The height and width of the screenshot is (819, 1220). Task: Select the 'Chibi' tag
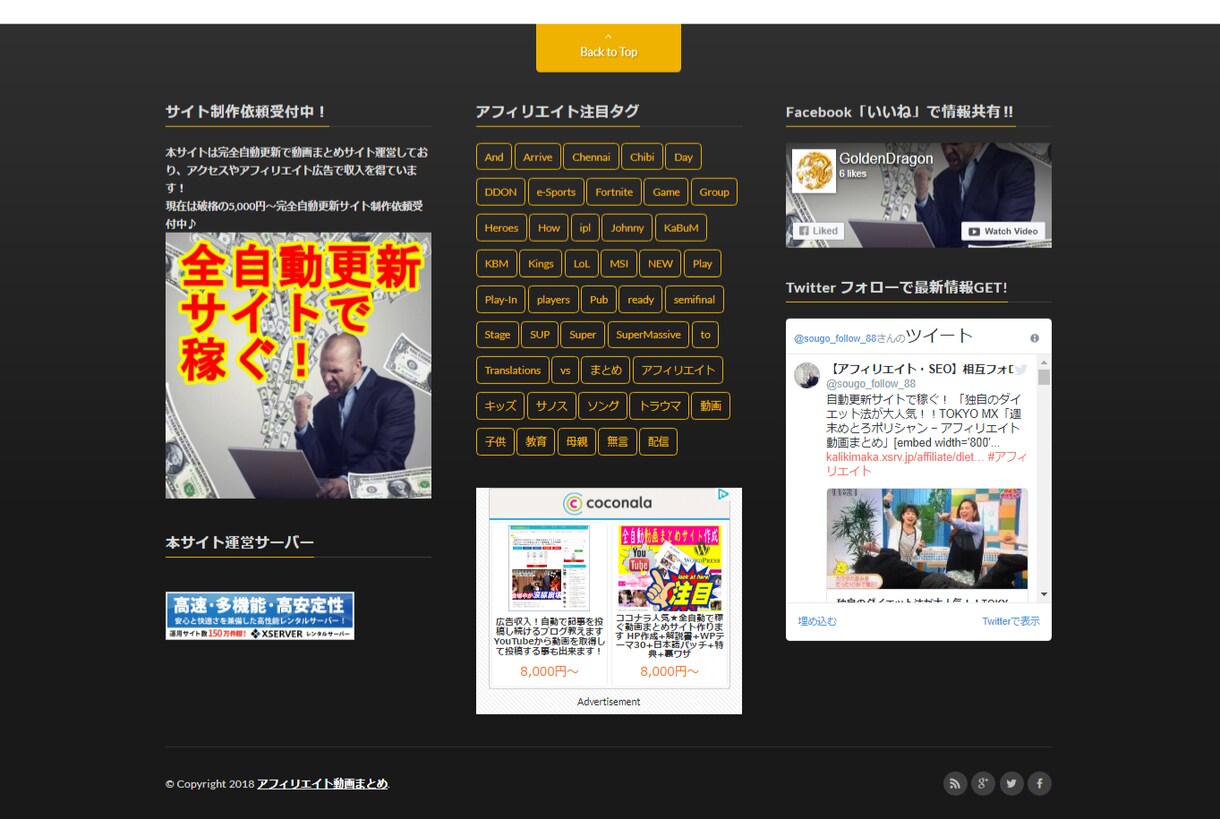click(642, 157)
